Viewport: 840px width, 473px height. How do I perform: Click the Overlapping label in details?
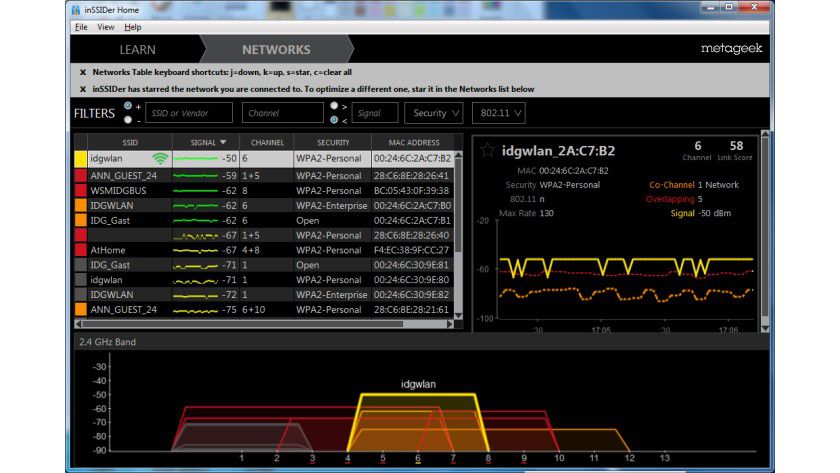click(670, 199)
